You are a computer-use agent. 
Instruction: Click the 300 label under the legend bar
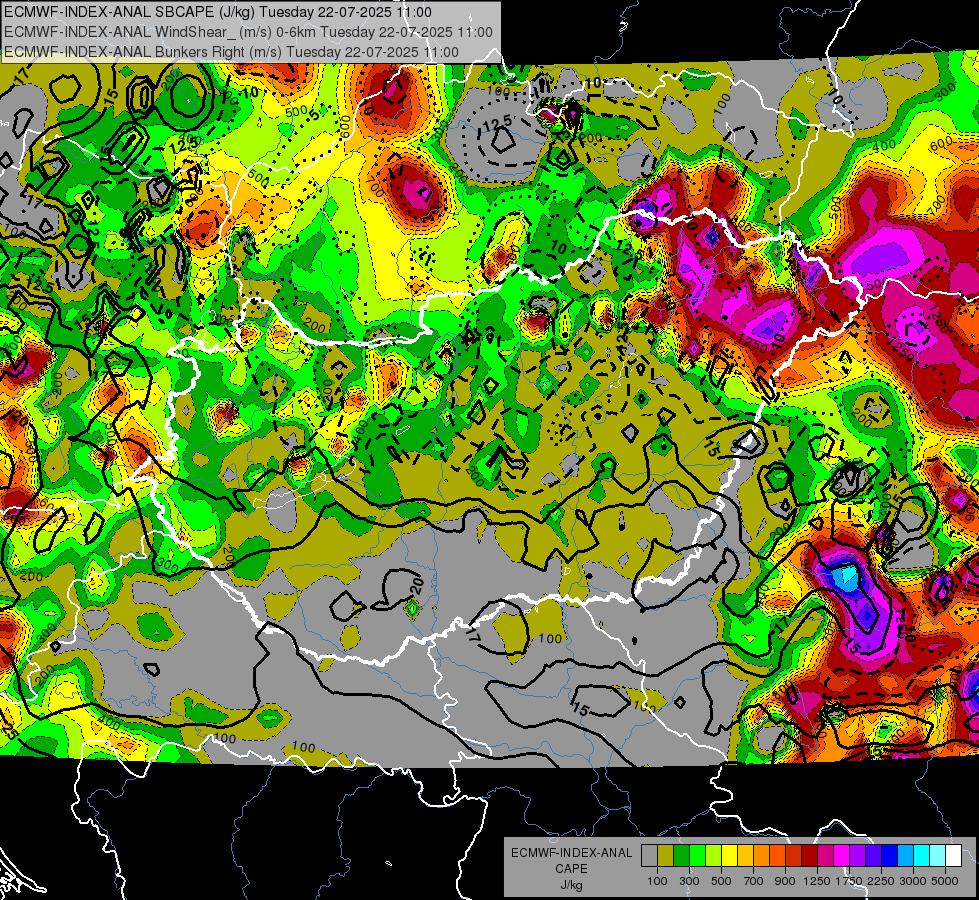(x=689, y=881)
